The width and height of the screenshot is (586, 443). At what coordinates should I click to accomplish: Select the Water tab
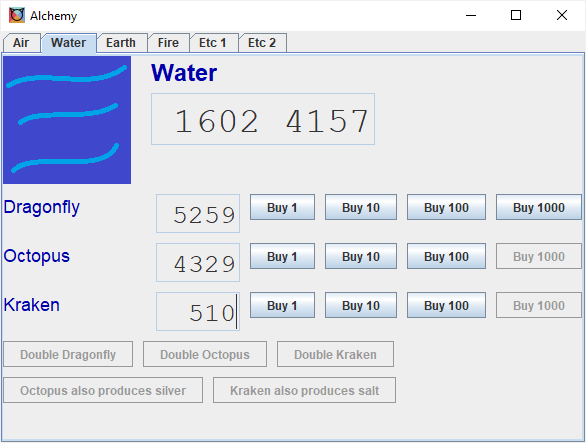tap(68, 43)
